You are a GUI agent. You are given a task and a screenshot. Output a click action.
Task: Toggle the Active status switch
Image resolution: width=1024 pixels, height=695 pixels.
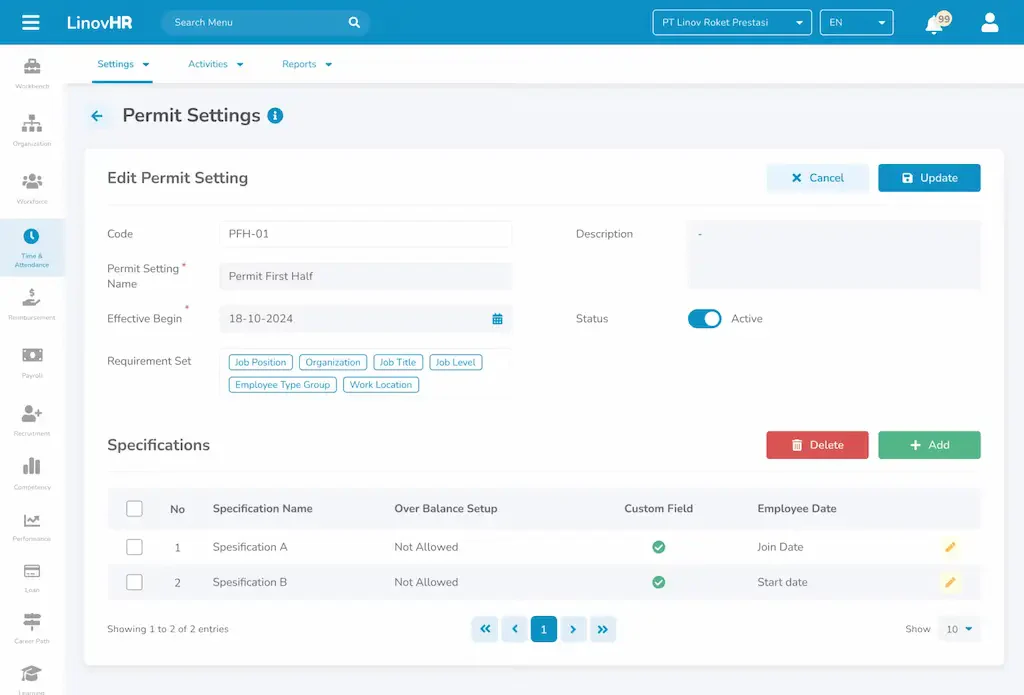(704, 319)
